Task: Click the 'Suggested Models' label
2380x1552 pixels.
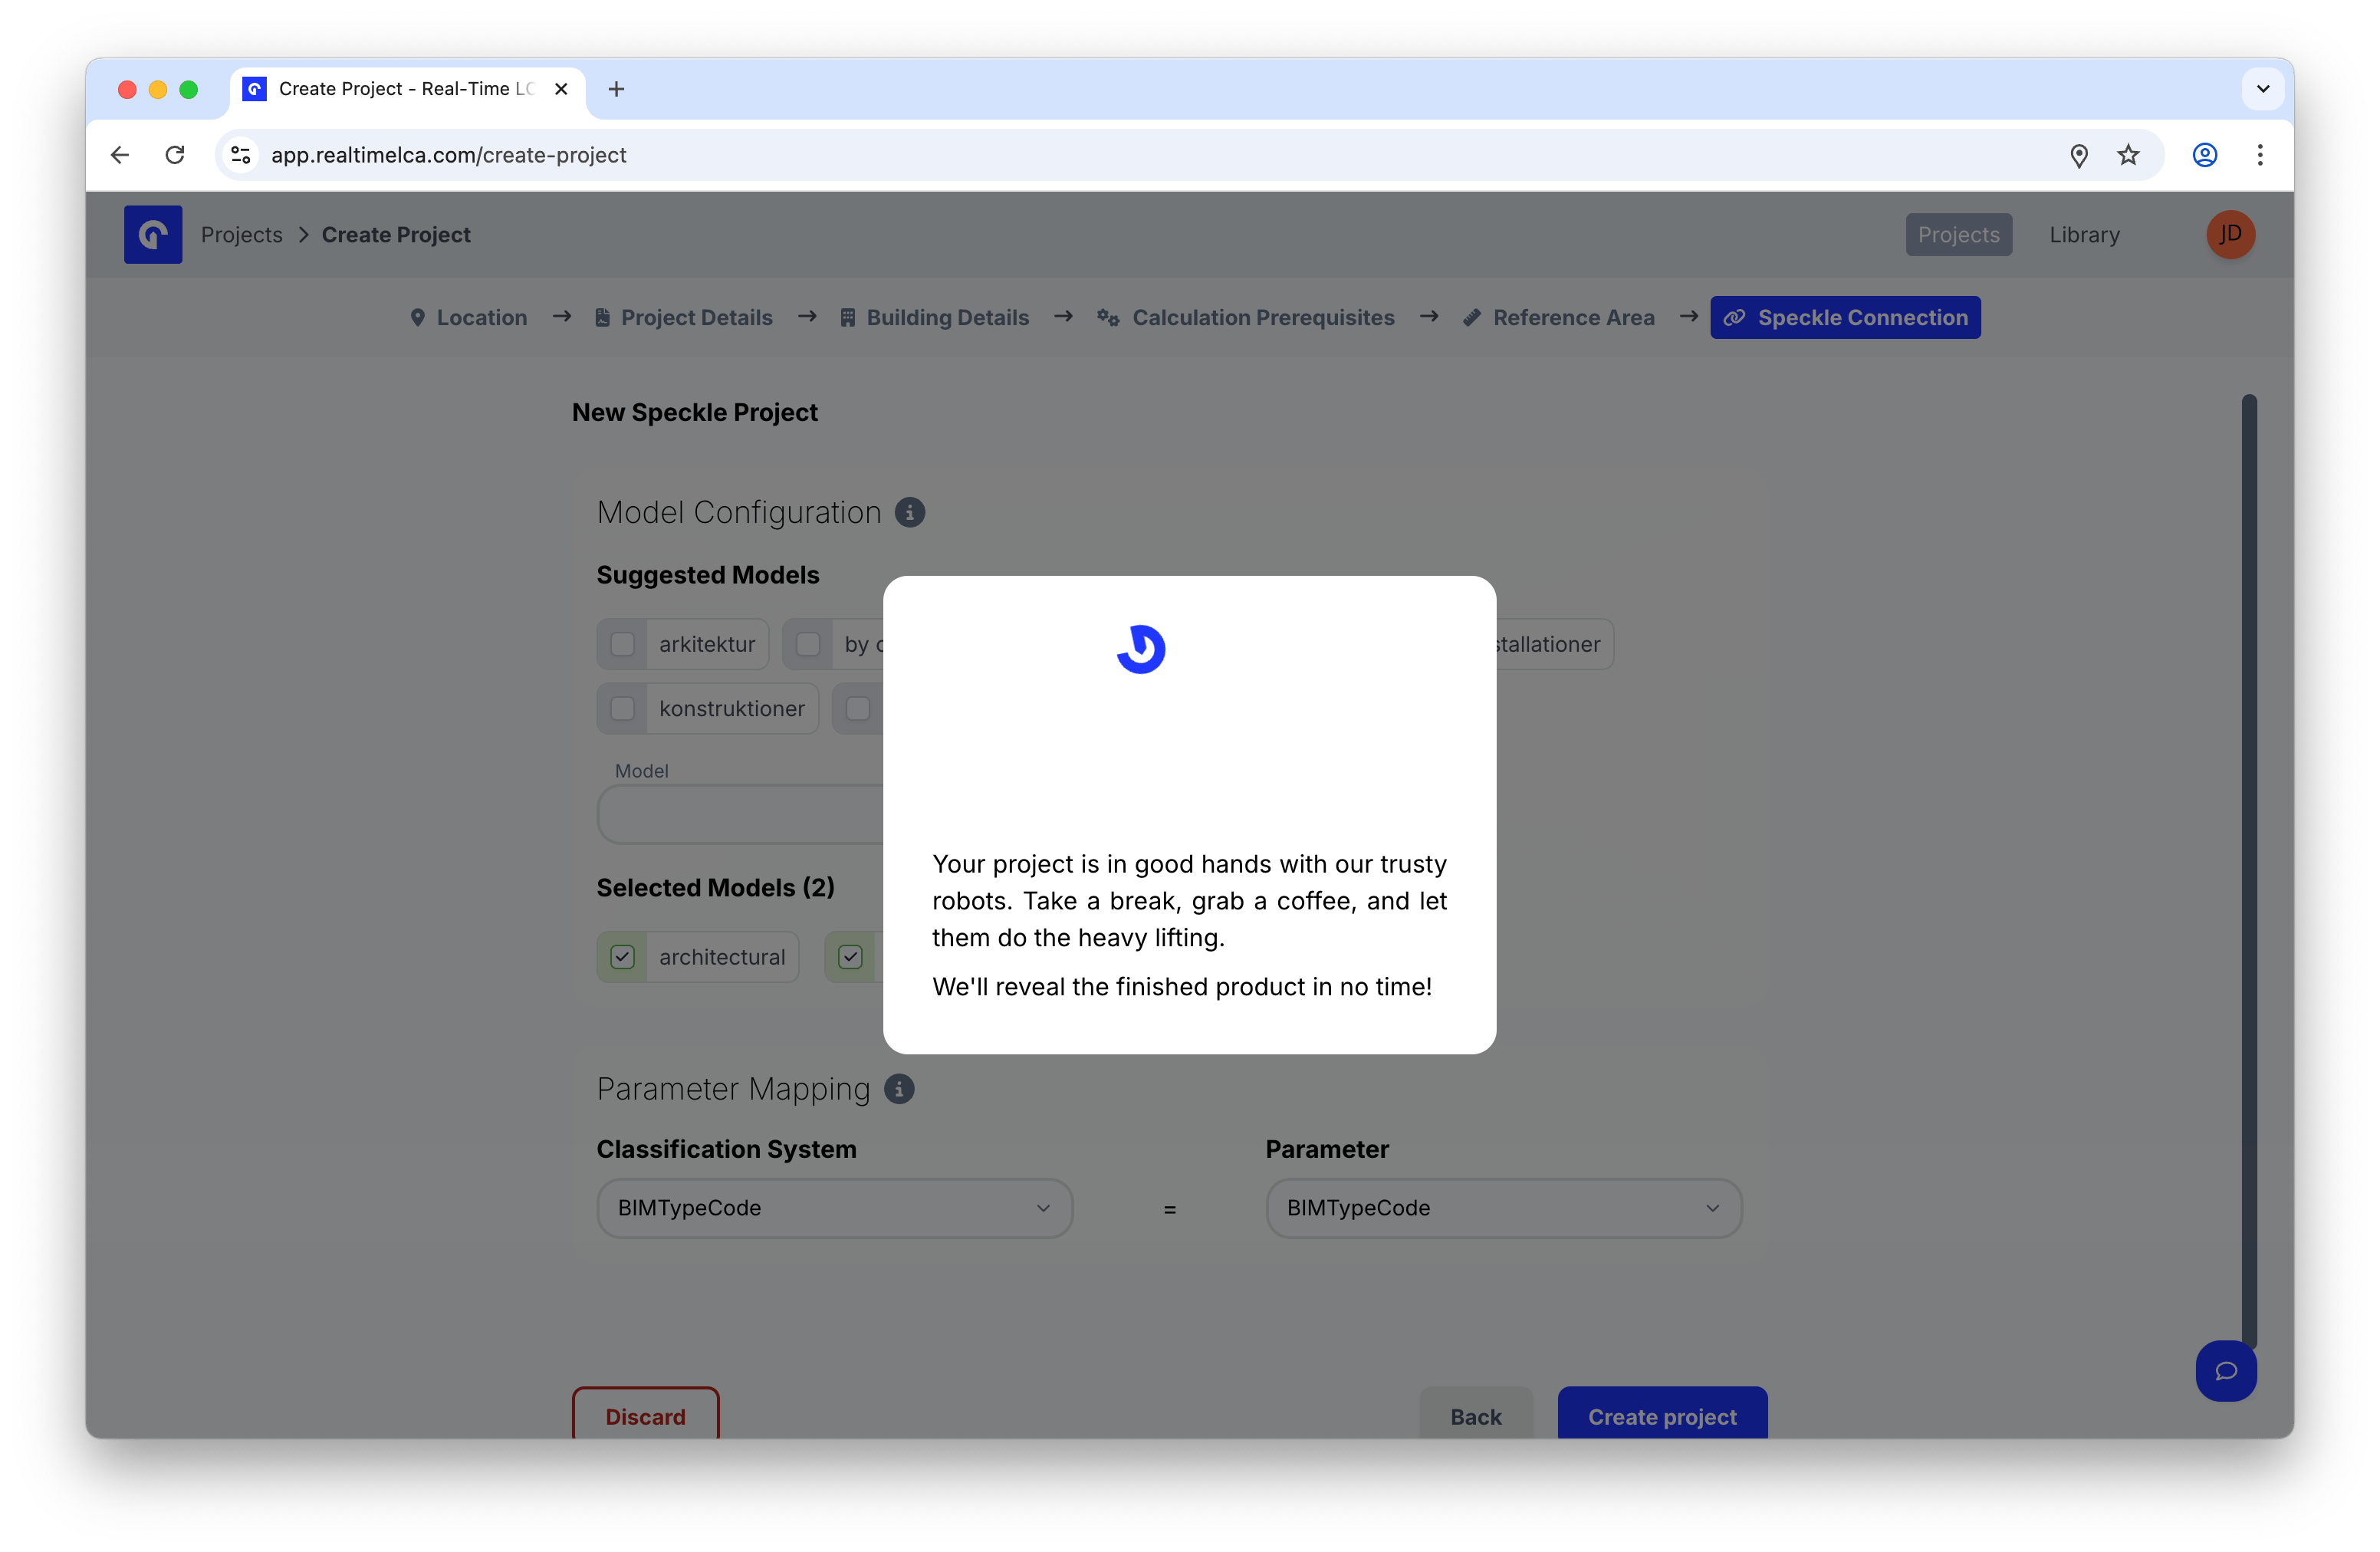Action: click(707, 575)
